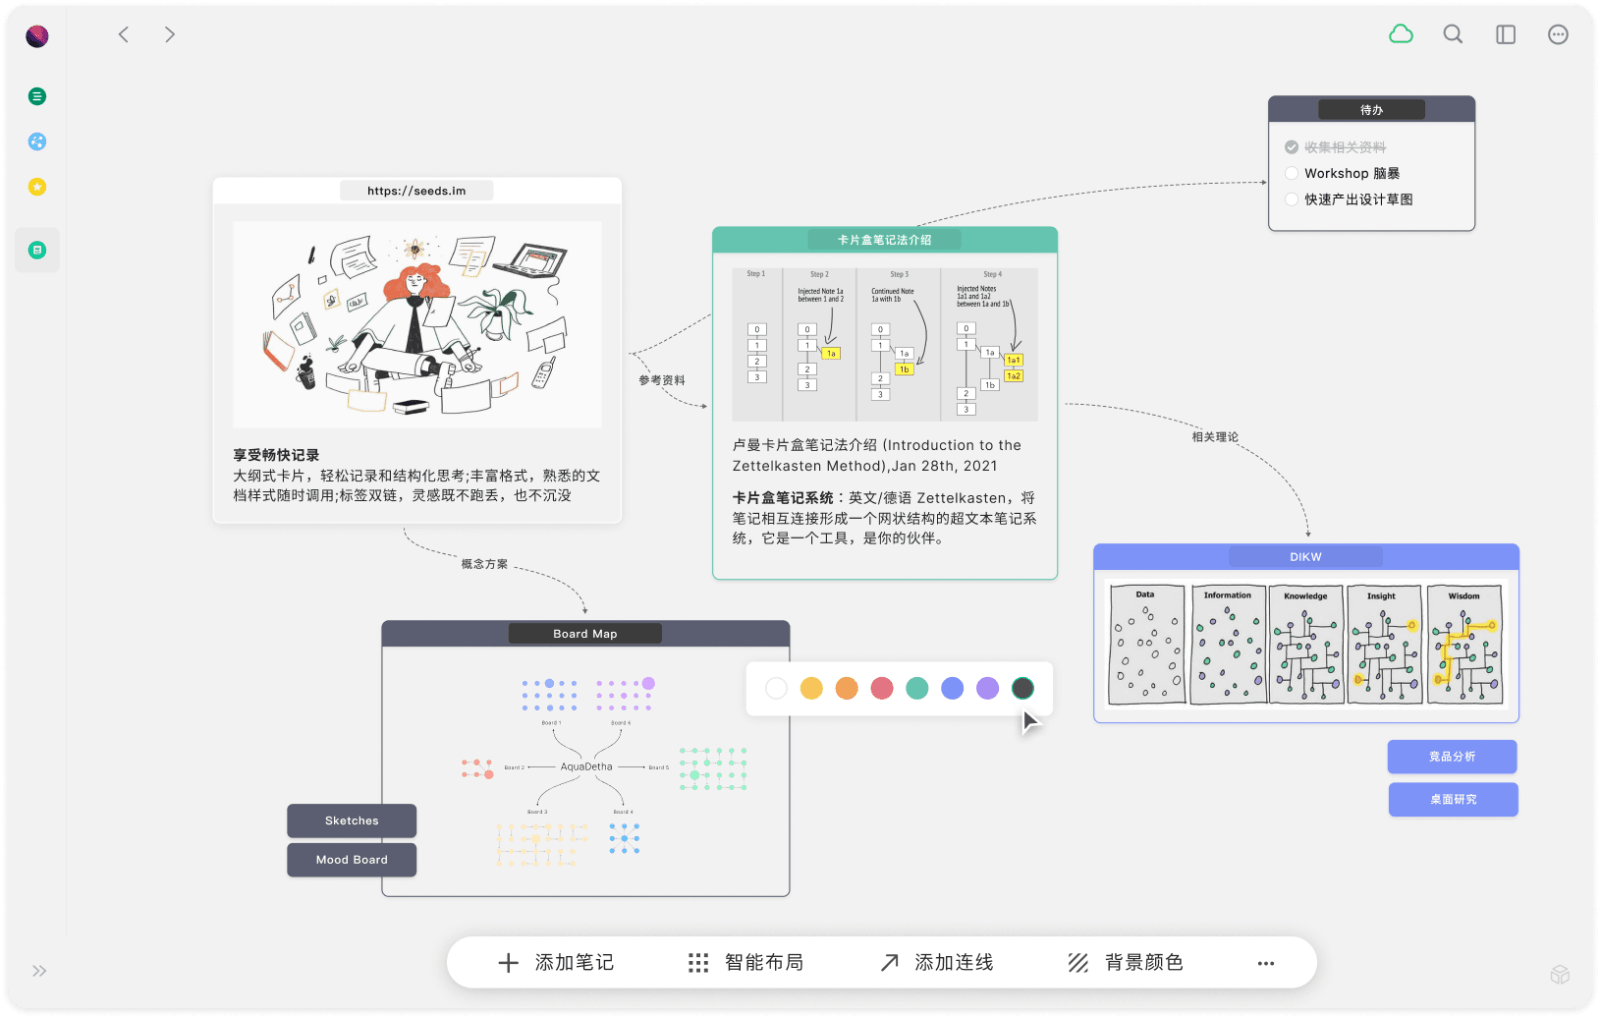The image size is (1600, 1018).
Task: Check the 快速产出设计草图 todo item
Action: (1291, 199)
